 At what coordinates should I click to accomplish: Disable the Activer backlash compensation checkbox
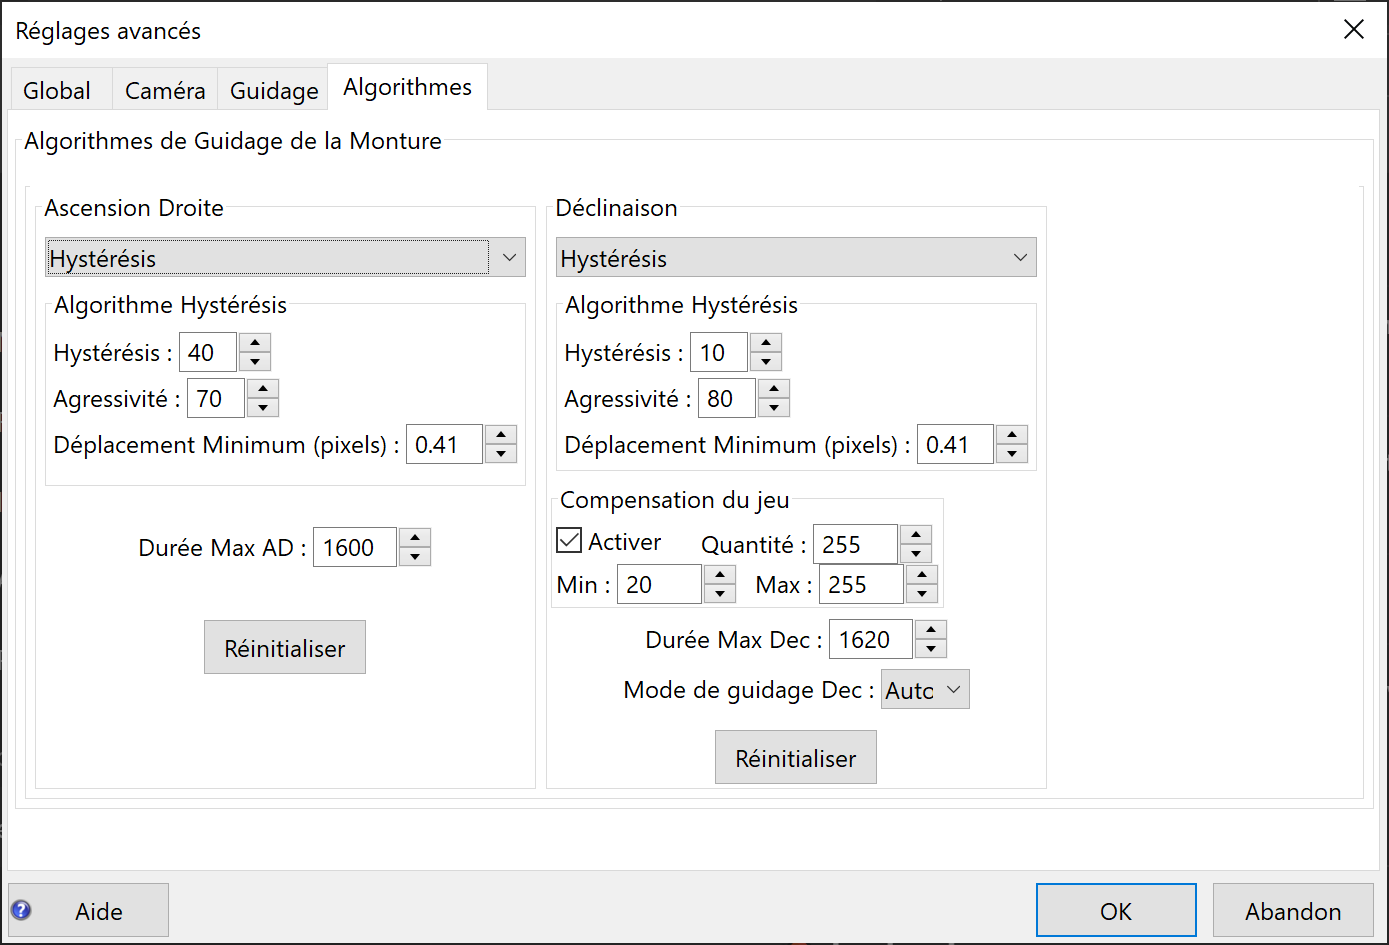click(569, 541)
